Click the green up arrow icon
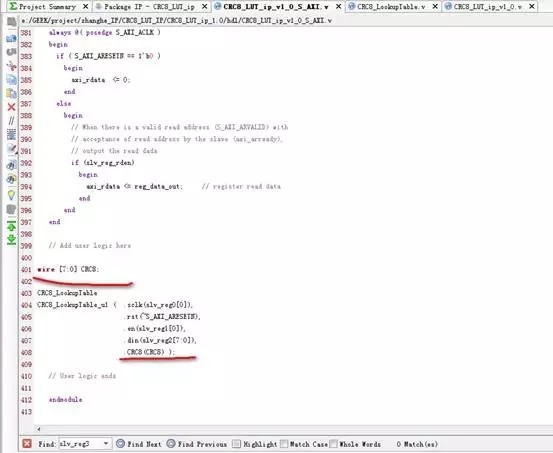The width and height of the screenshot is (553, 453). click(x=11, y=226)
